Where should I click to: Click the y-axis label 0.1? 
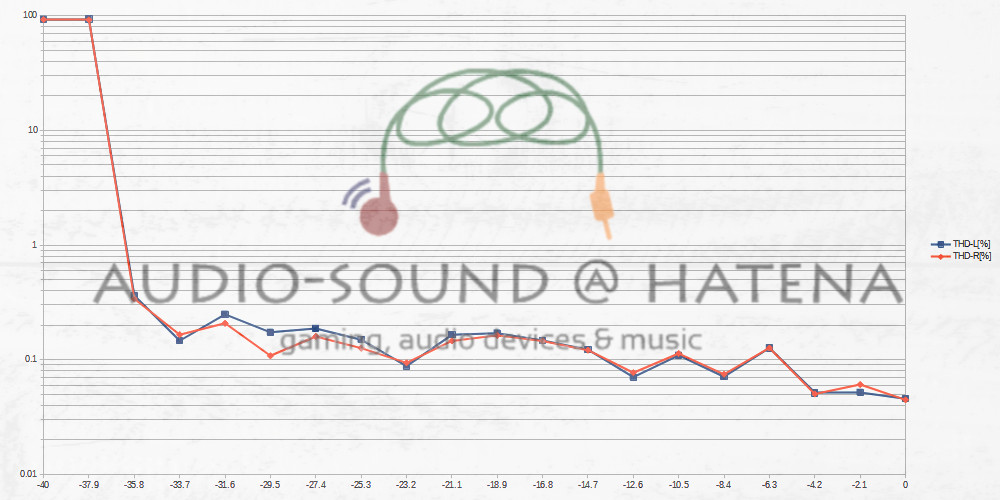tap(31, 360)
